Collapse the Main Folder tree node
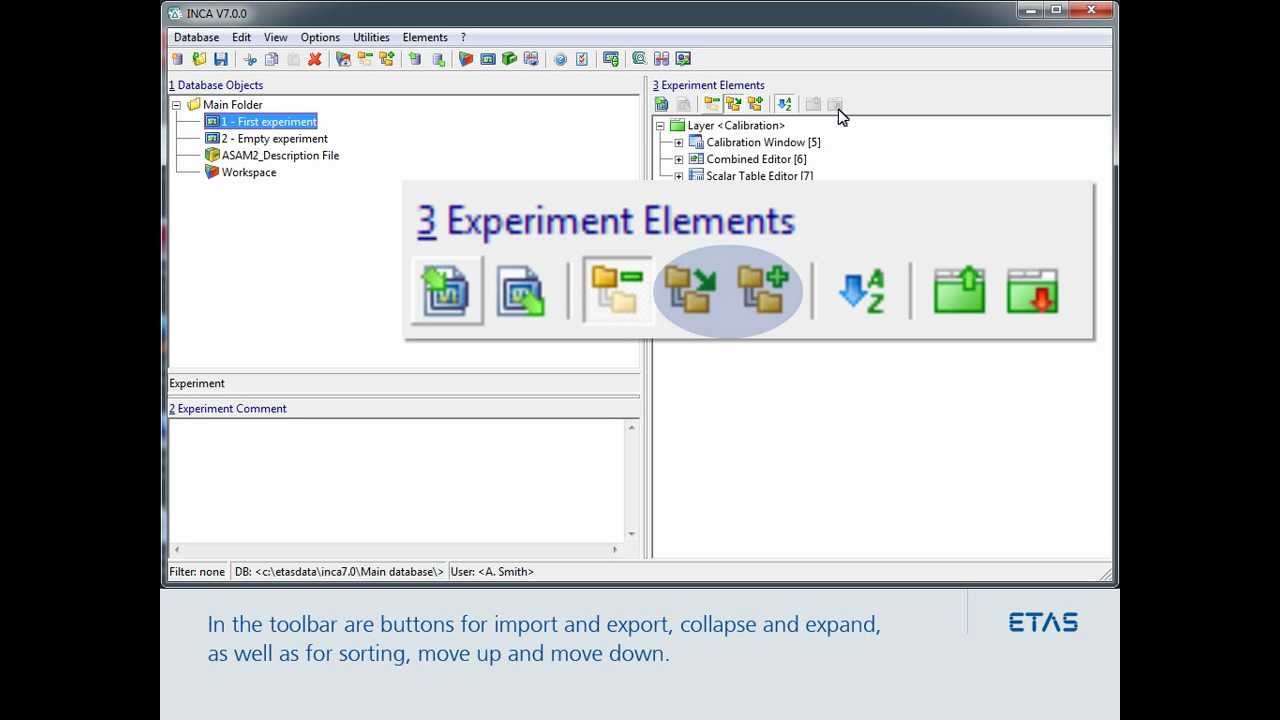1280x720 pixels. [176, 105]
